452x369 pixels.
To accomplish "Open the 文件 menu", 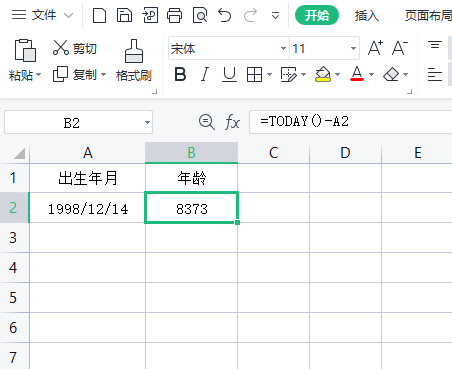I will (x=42, y=15).
